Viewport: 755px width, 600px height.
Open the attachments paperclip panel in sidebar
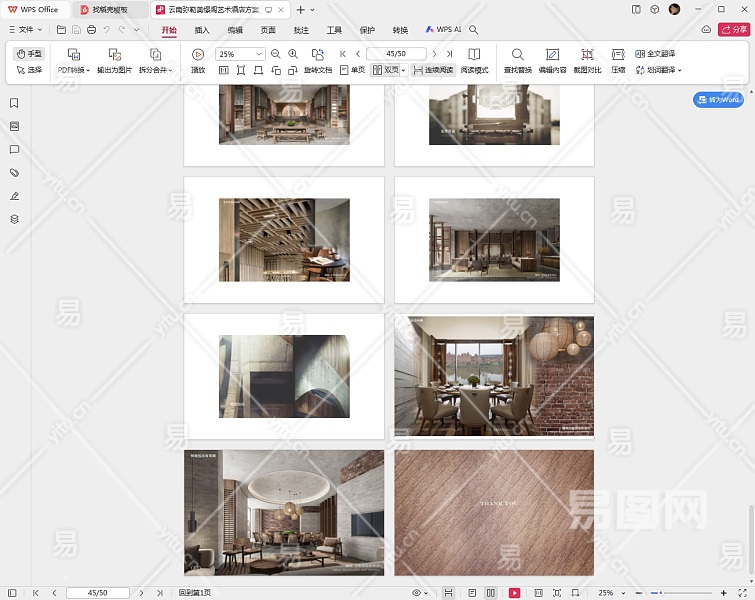pos(14,173)
